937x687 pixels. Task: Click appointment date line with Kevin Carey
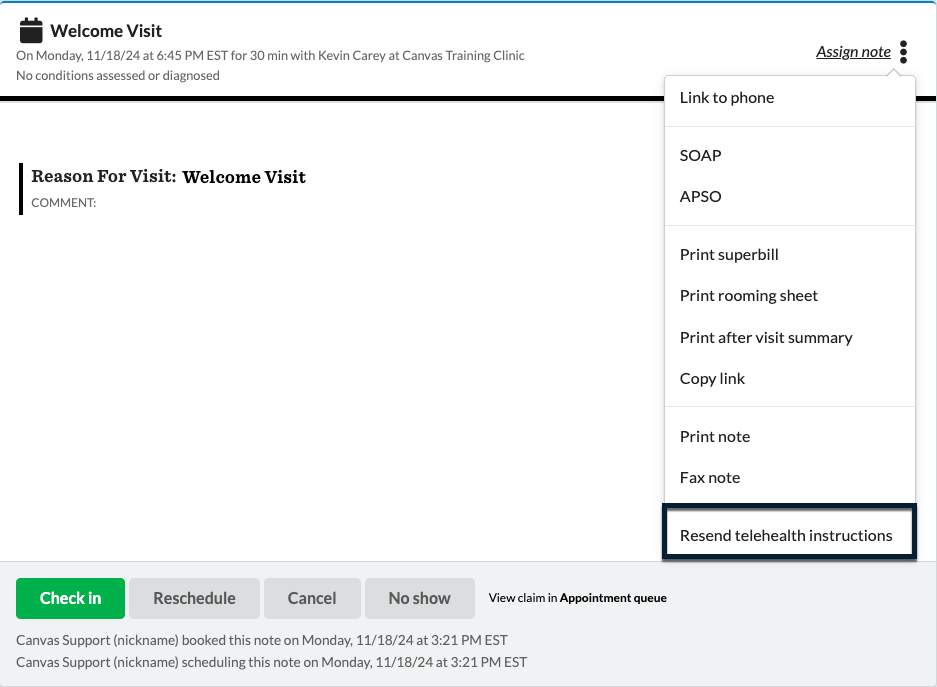270,56
